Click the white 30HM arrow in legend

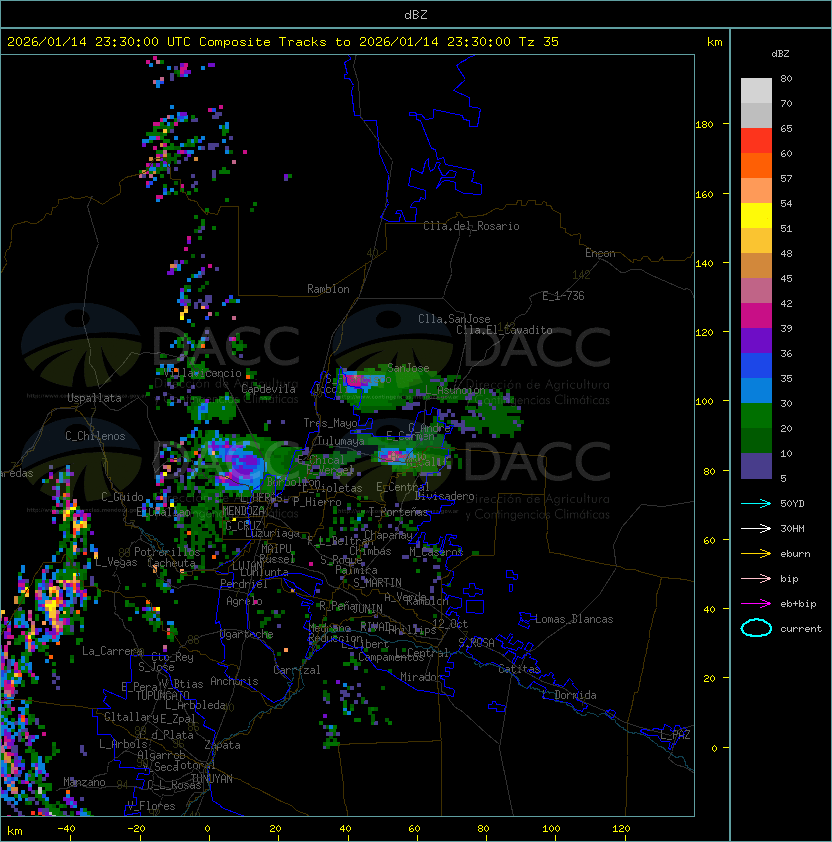[x=756, y=528]
